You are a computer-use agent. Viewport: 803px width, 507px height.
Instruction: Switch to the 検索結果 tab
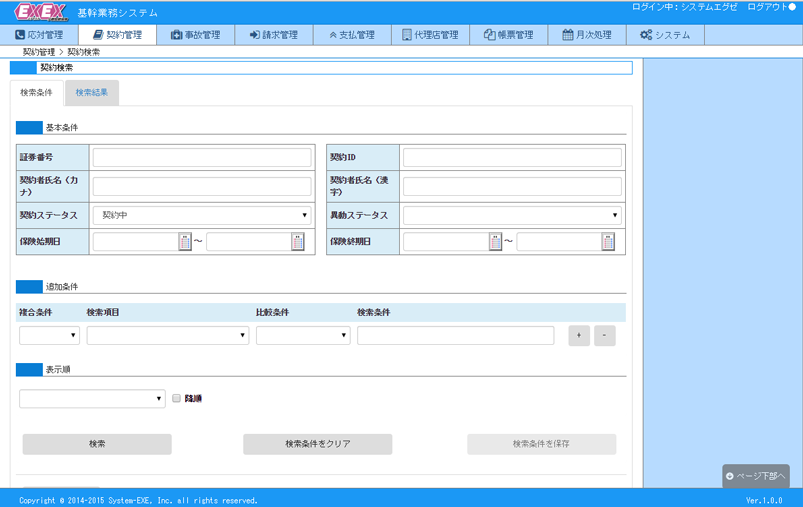coord(92,93)
